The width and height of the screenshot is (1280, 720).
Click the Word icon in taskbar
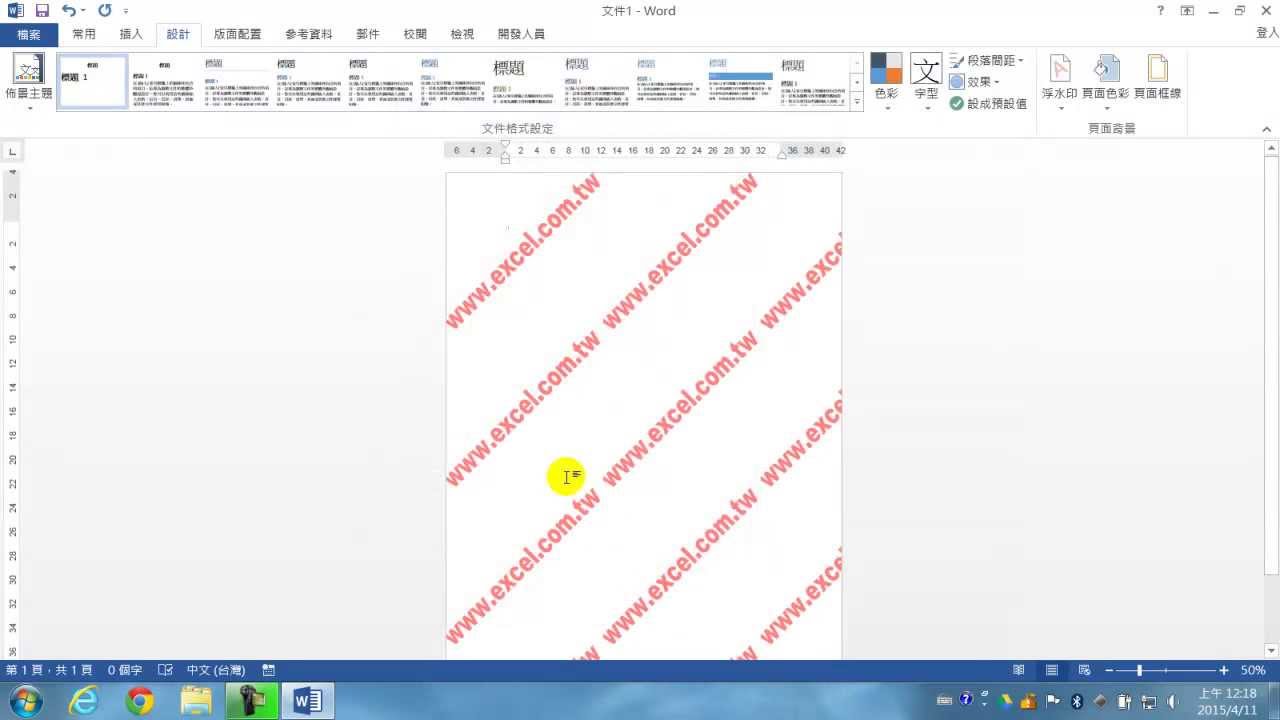308,701
